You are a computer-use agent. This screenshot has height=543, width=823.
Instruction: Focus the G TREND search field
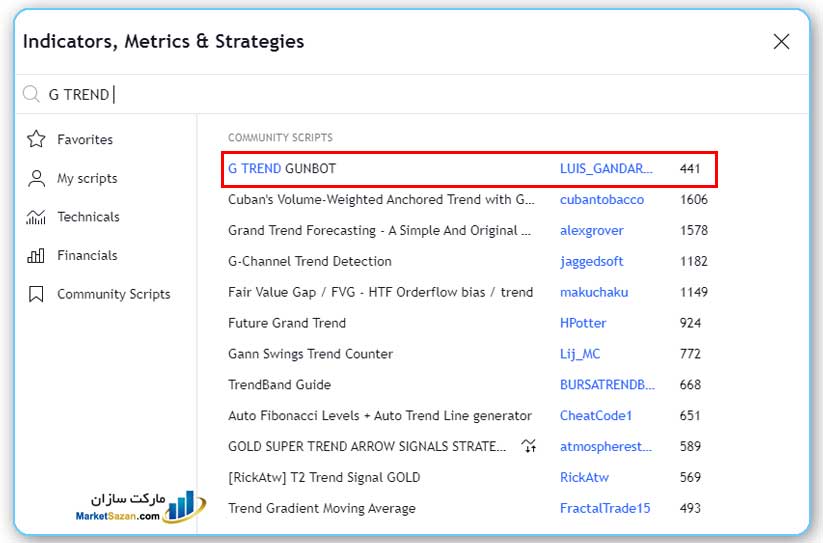(400, 94)
